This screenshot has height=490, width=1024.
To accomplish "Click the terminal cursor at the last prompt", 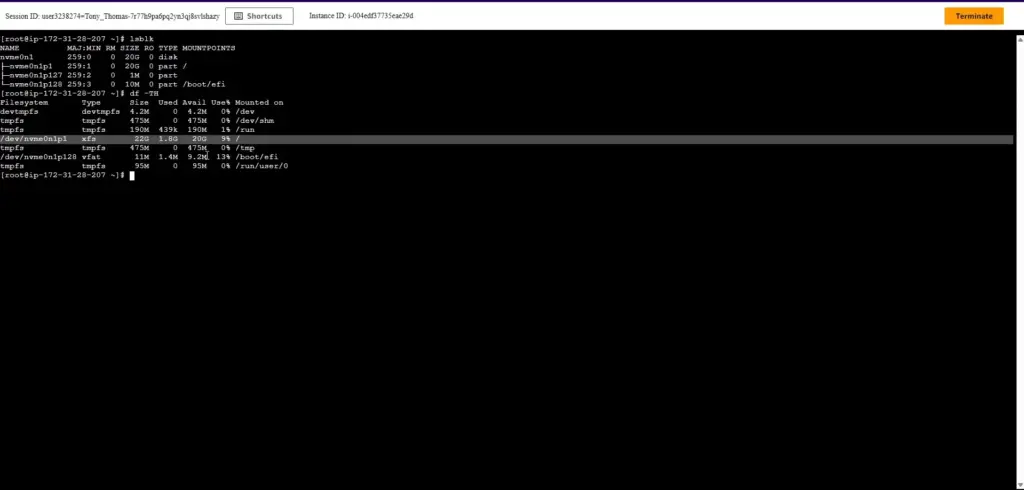I will pyautogui.click(x=131, y=175).
